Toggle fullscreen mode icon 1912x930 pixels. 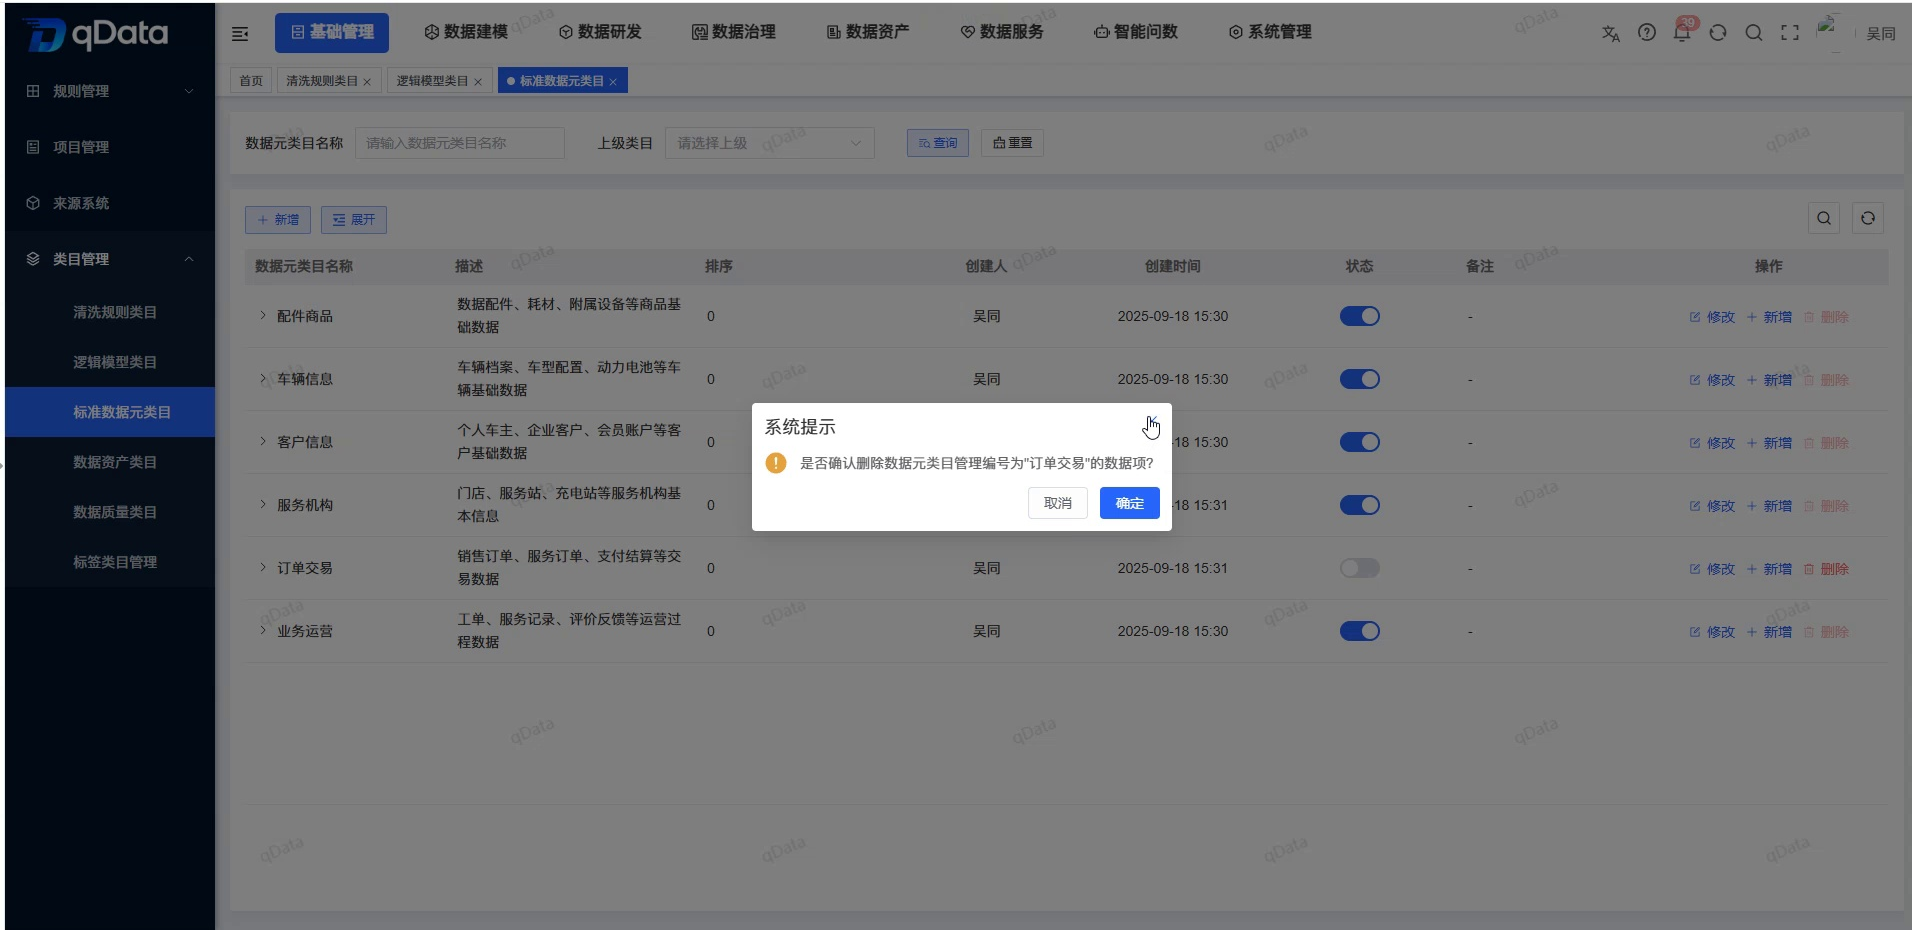1790,33
